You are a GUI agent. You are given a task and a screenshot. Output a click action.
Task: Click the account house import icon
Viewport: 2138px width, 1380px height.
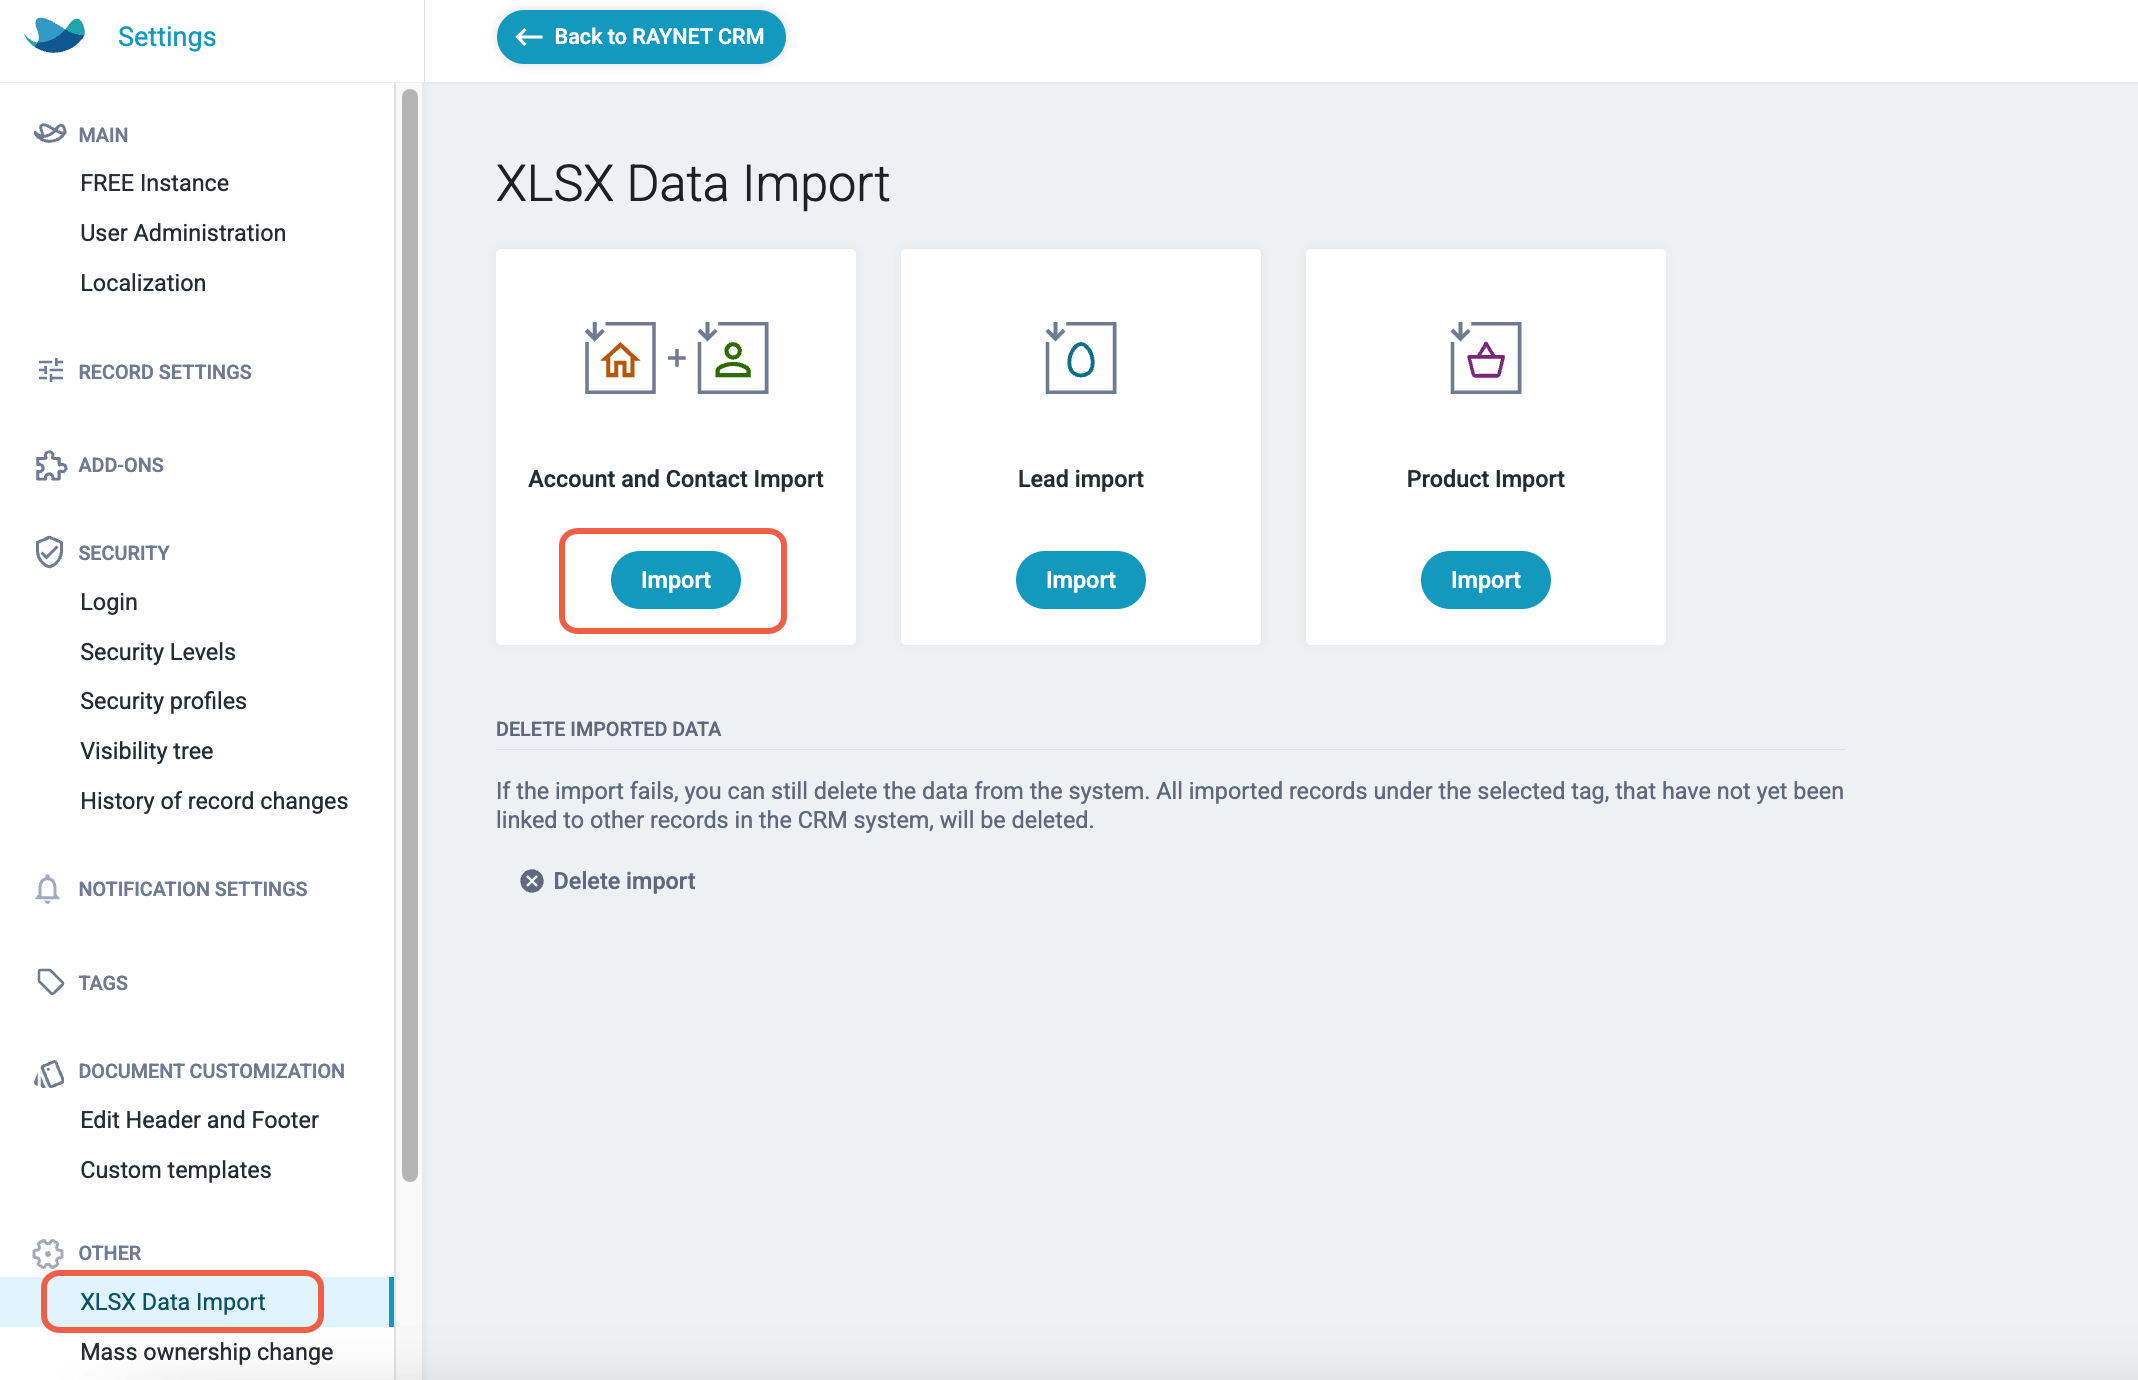click(x=620, y=358)
